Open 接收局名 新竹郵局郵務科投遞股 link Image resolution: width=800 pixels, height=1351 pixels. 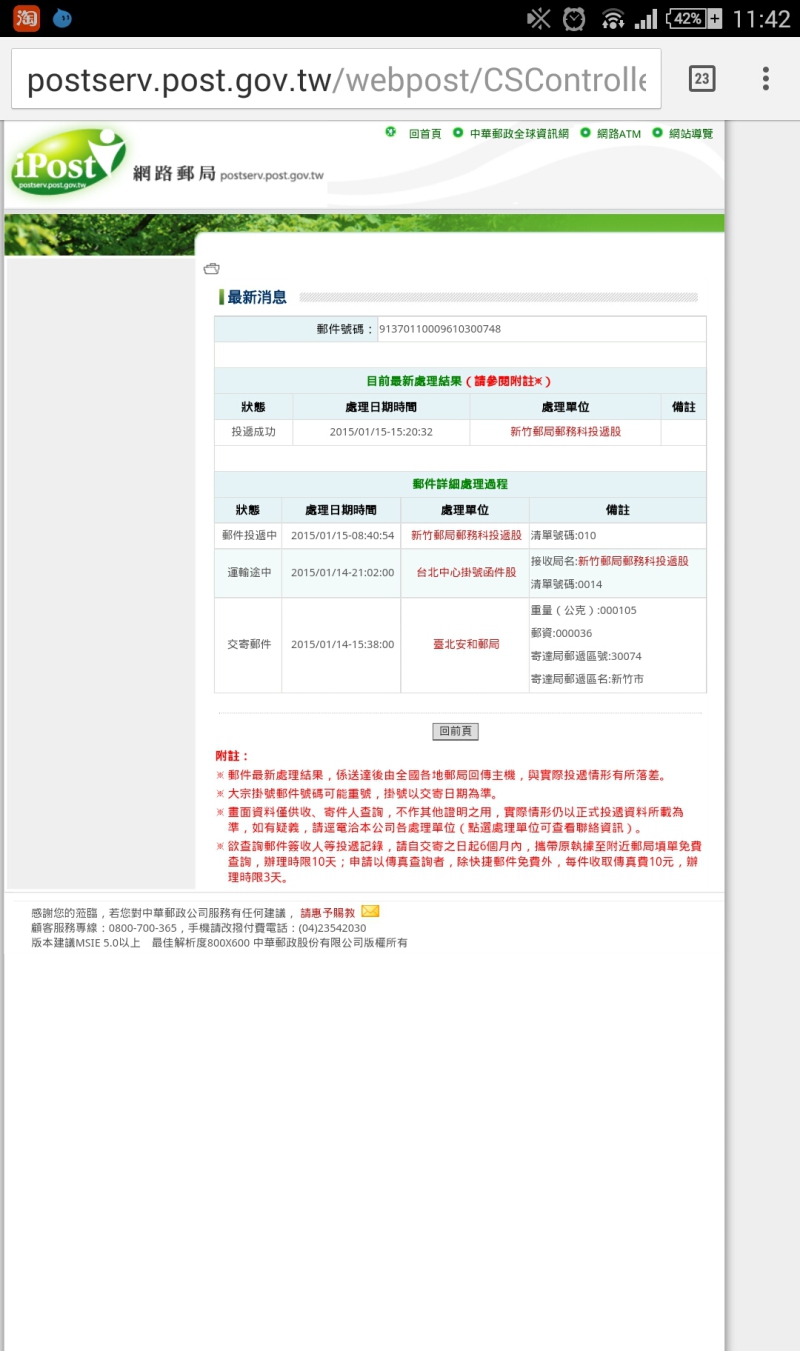(x=633, y=561)
